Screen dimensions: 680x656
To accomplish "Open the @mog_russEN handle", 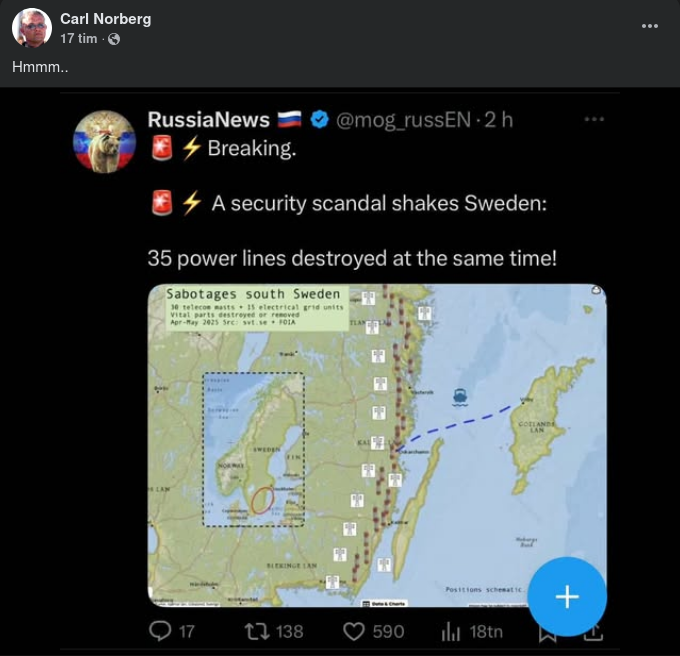I will pyautogui.click(x=403, y=120).
